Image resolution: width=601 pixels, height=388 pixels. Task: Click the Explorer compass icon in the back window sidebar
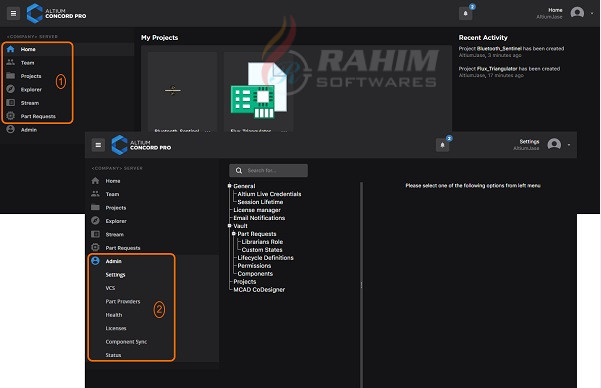10,89
